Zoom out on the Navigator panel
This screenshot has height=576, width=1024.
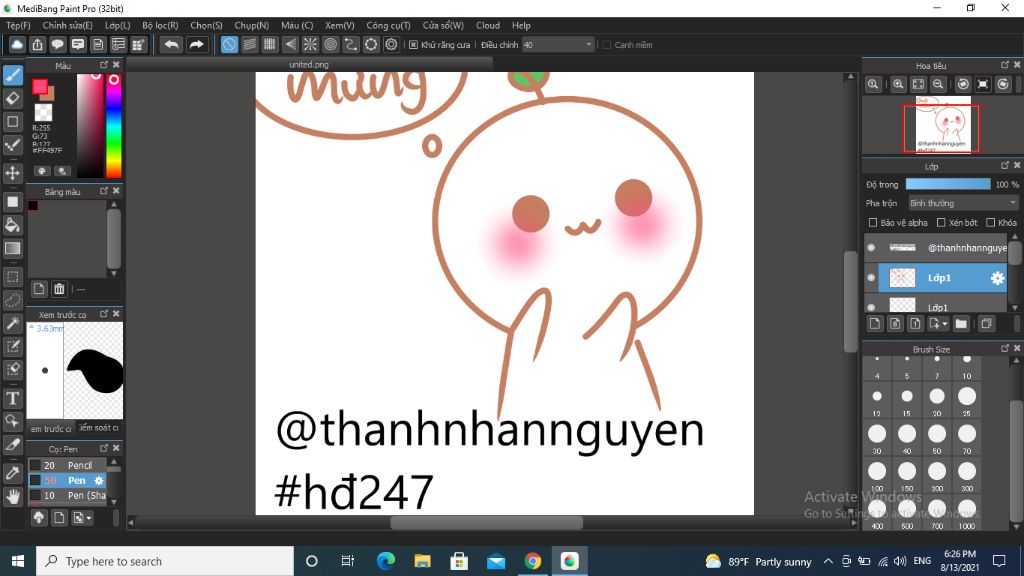coord(938,84)
